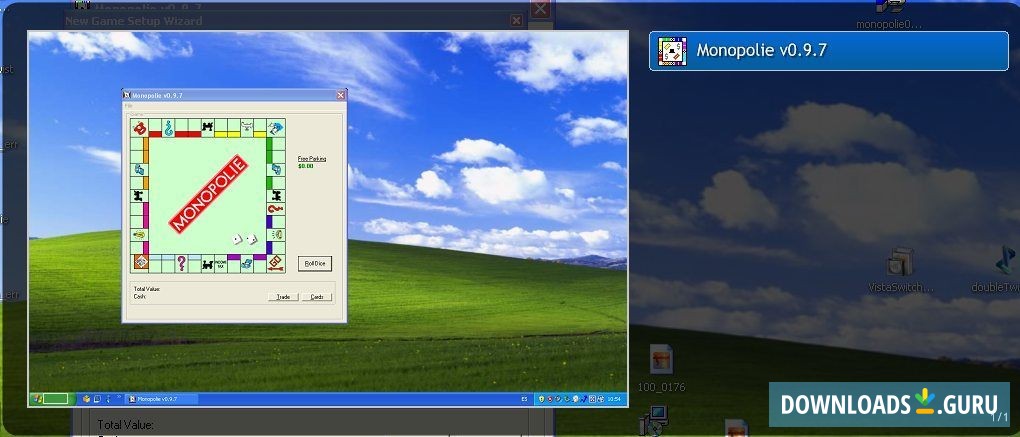
Task: Select the Monopolie v0.9.7 taskbar button
Action: (x=161, y=399)
